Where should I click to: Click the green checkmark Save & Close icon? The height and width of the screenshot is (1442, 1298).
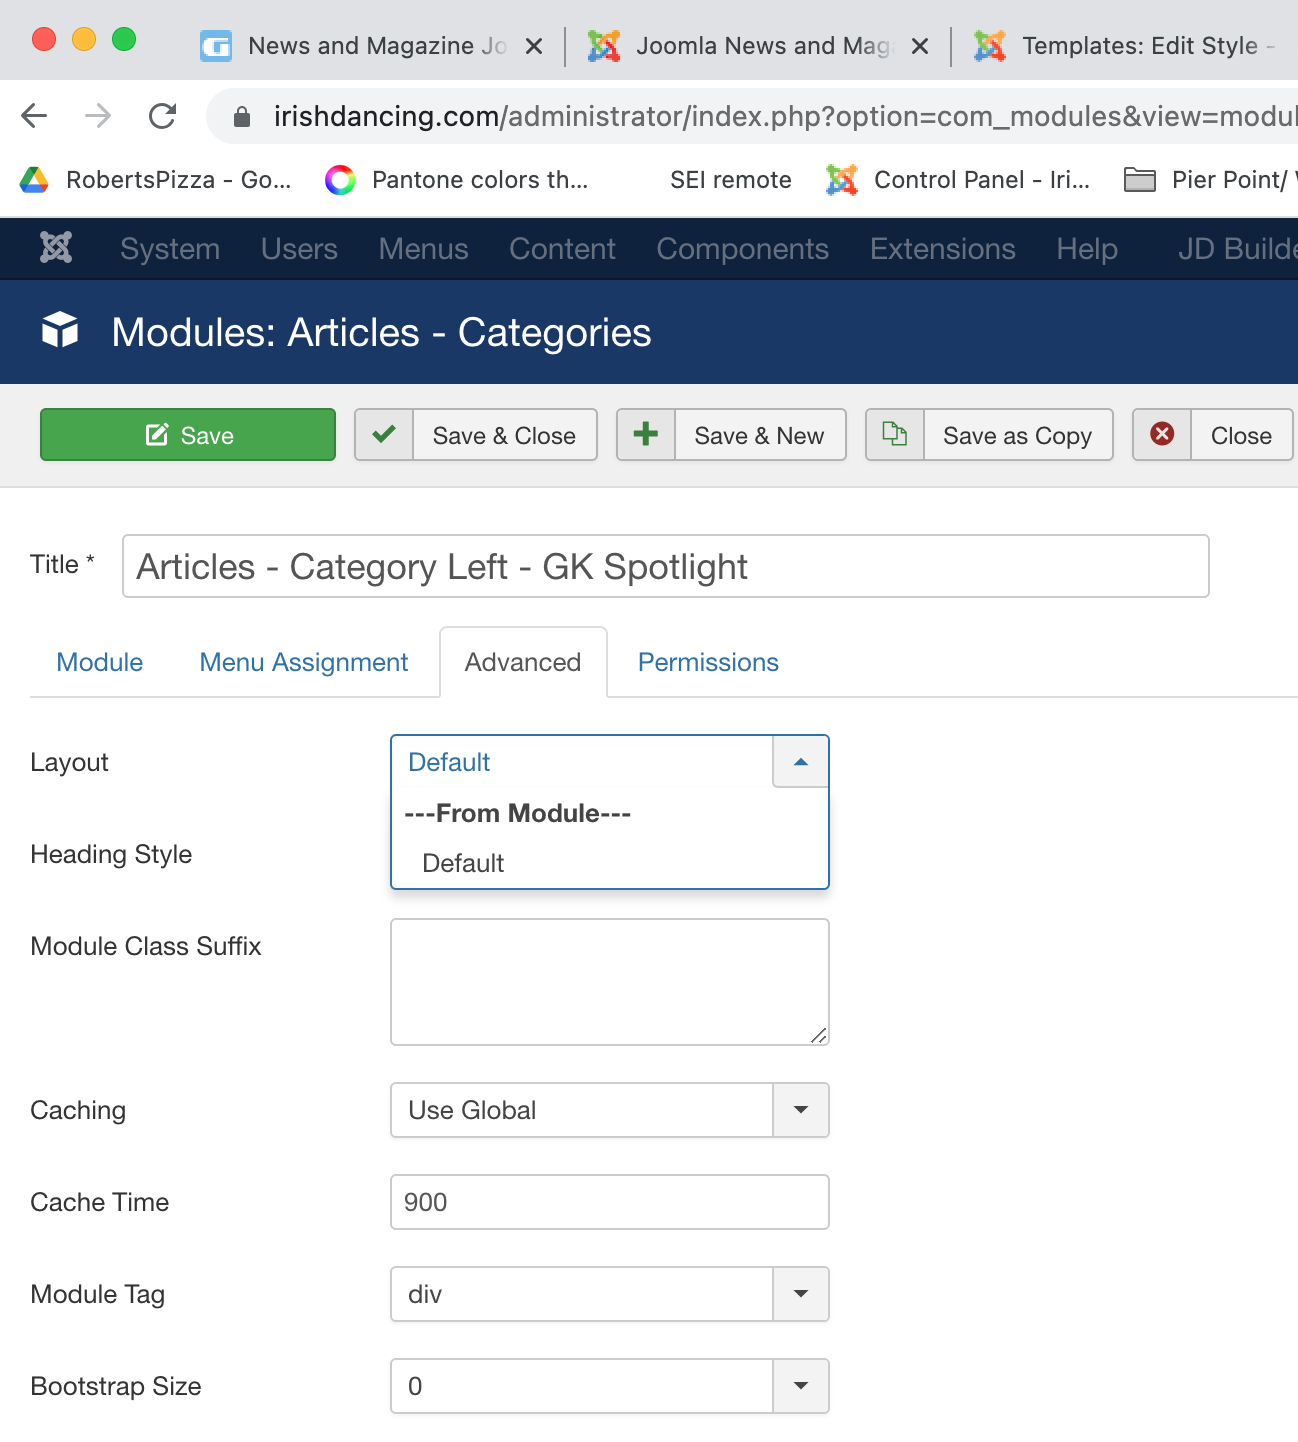point(384,435)
